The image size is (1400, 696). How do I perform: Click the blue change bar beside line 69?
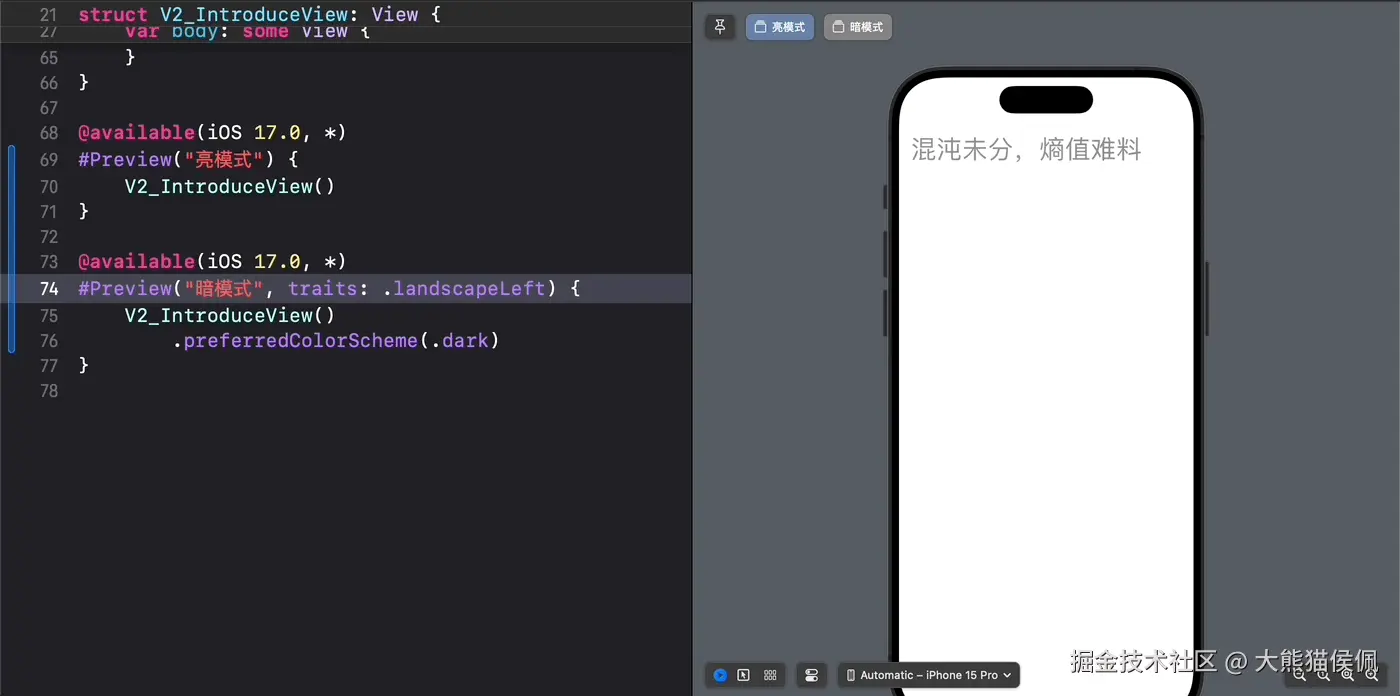tap(11, 160)
